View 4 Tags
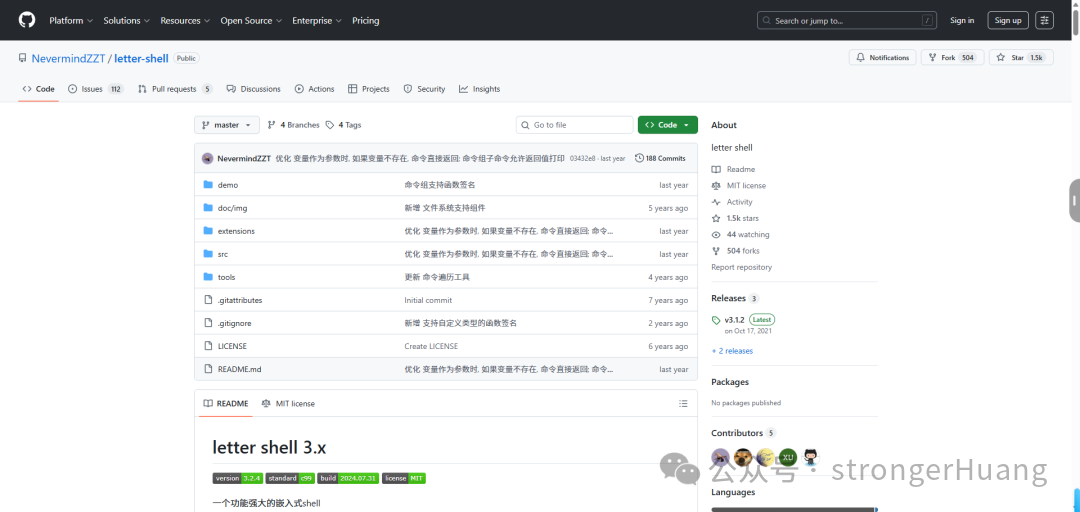 [343, 125]
